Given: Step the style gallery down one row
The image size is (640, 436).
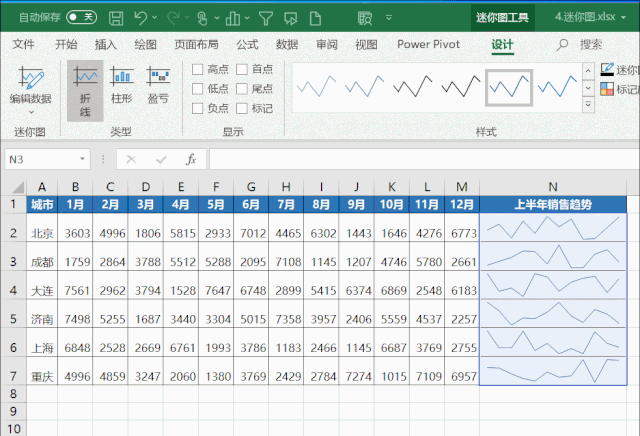Looking at the screenshot, I should coord(588,88).
